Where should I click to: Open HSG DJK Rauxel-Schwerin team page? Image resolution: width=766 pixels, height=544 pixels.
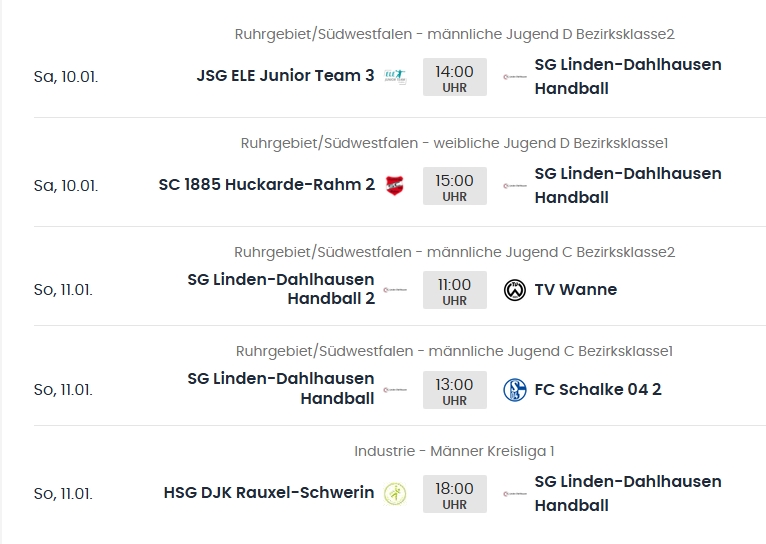tap(269, 493)
